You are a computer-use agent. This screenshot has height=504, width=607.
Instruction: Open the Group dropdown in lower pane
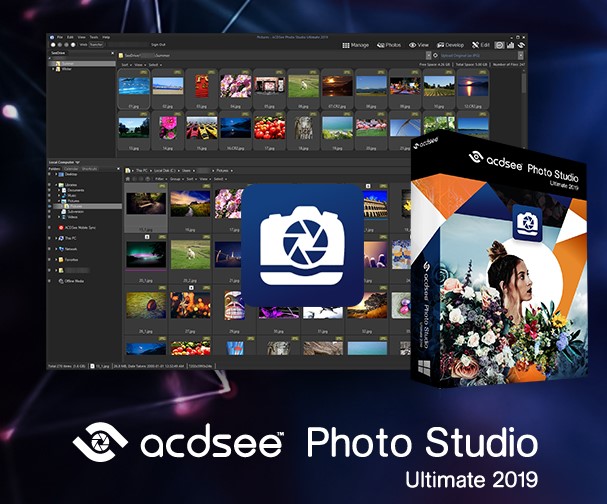pyautogui.click(x=177, y=179)
